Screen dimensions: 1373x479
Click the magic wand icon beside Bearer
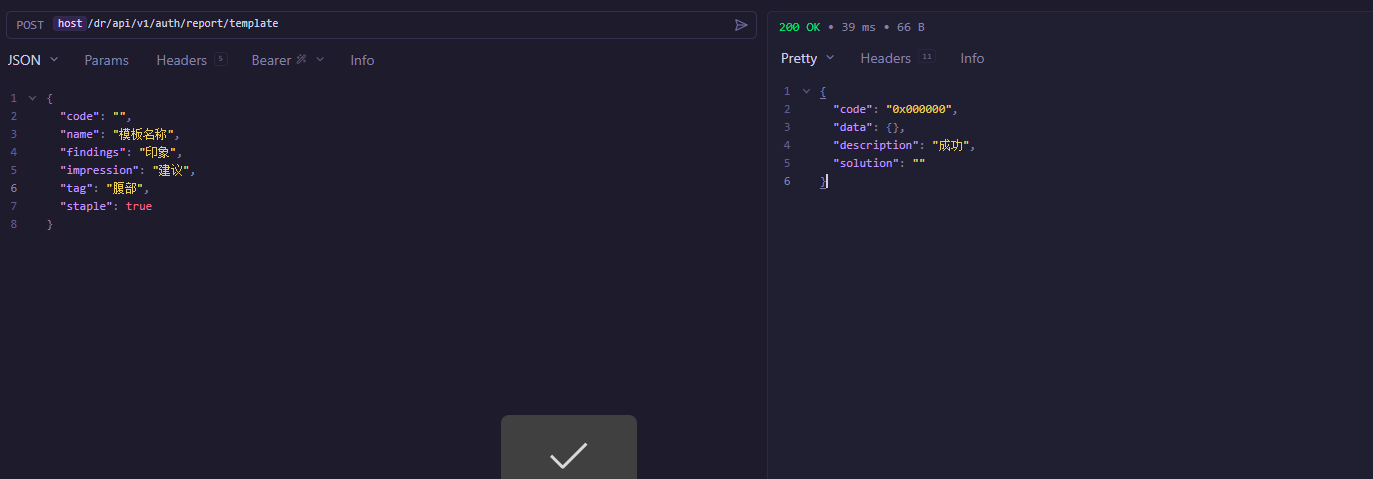(301, 60)
